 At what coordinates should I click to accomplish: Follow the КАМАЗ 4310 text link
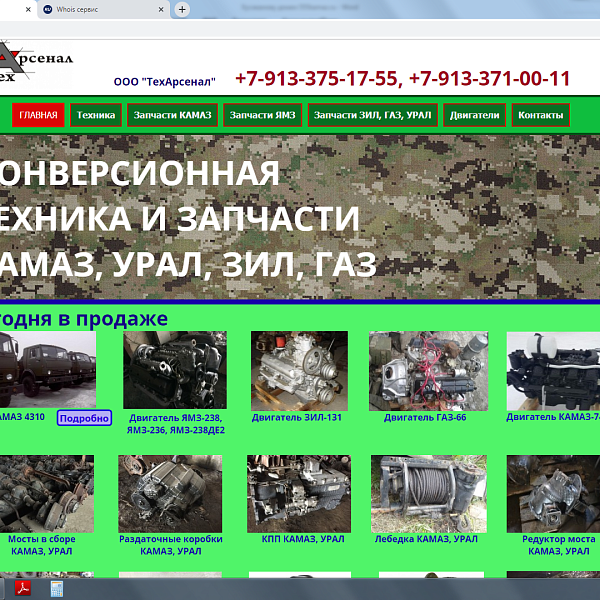22,417
